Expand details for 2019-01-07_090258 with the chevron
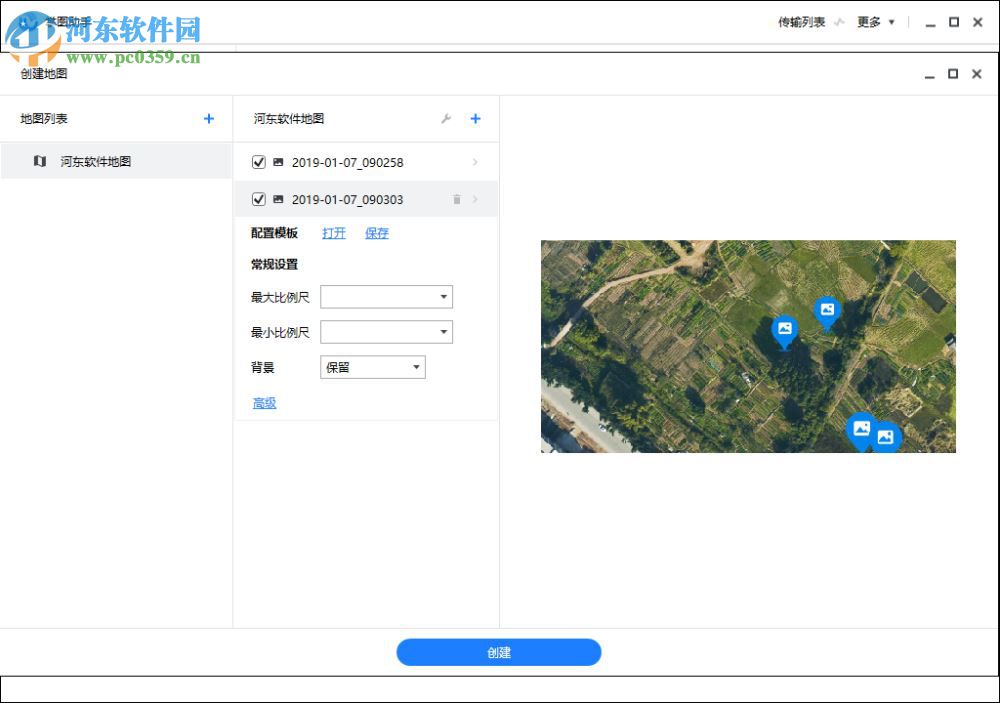The height and width of the screenshot is (703, 1000). 475,161
